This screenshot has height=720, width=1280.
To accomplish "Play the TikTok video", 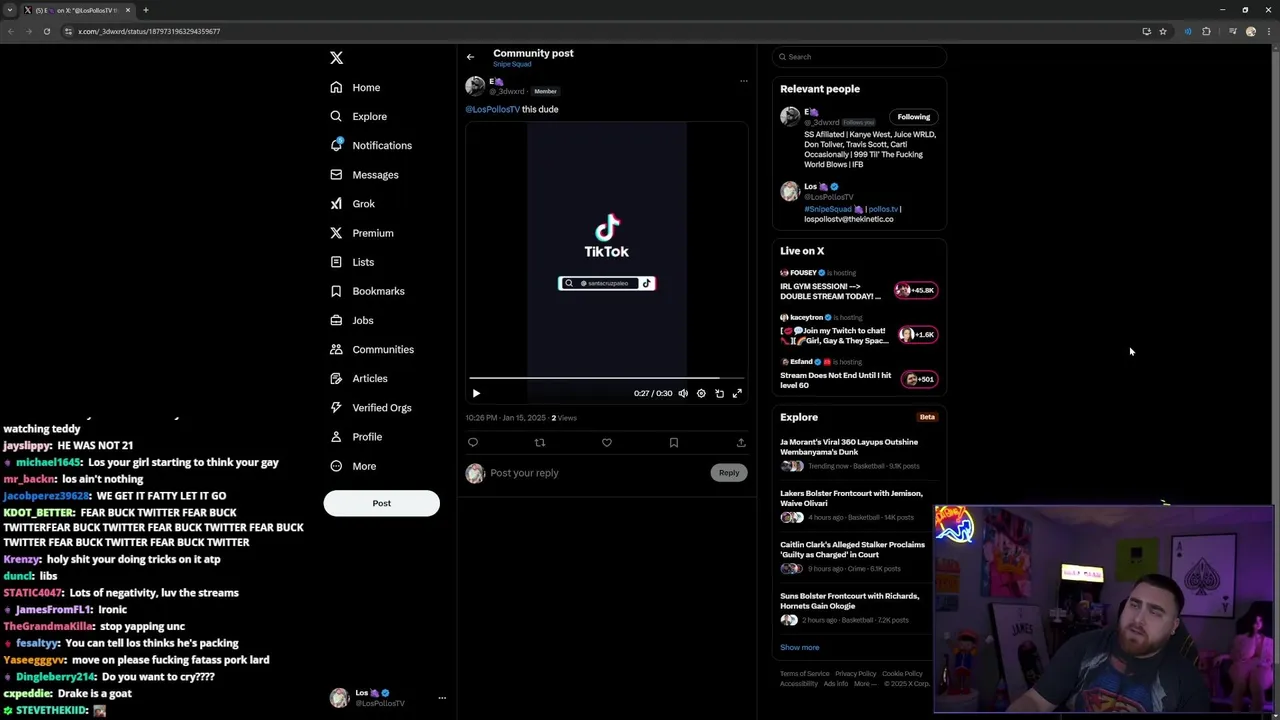I will tap(476, 393).
